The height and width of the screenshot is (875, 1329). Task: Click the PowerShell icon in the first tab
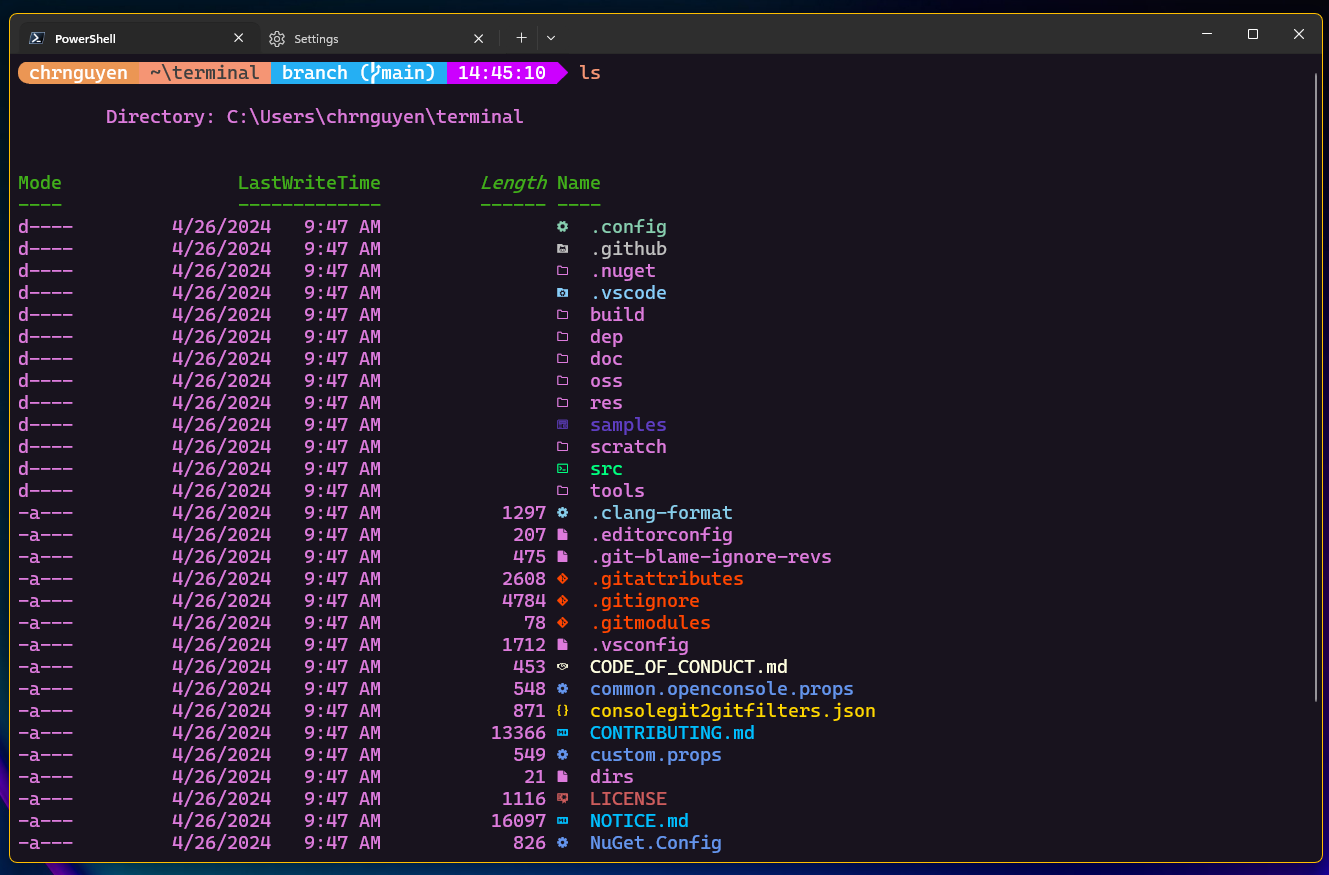[x=36, y=38]
